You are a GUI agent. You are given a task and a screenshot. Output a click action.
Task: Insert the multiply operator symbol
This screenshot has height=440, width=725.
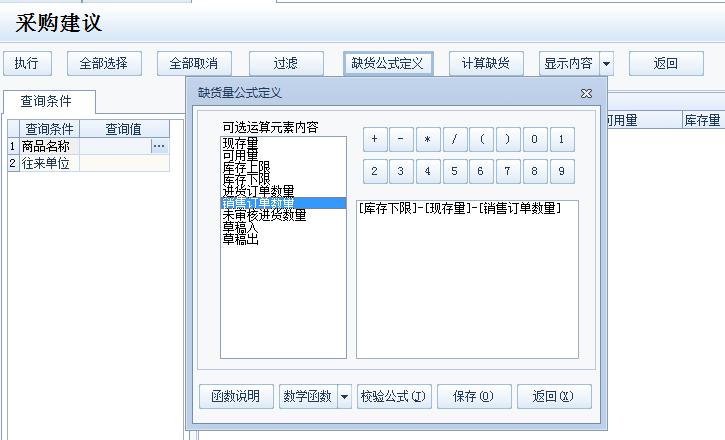pos(428,140)
